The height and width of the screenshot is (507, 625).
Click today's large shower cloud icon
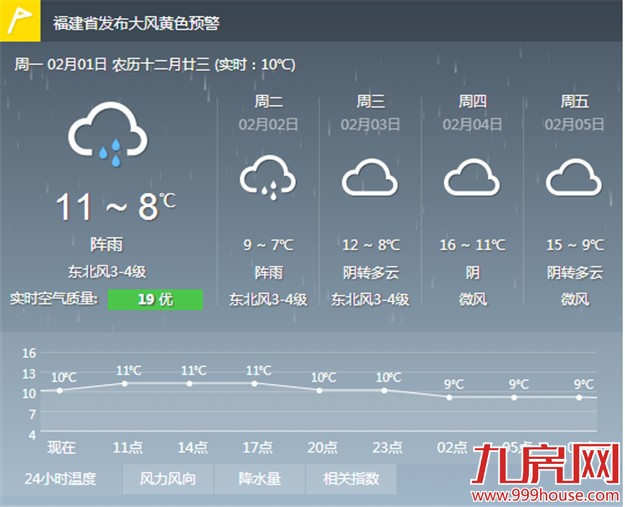pyautogui.click(x=108, y=134)
